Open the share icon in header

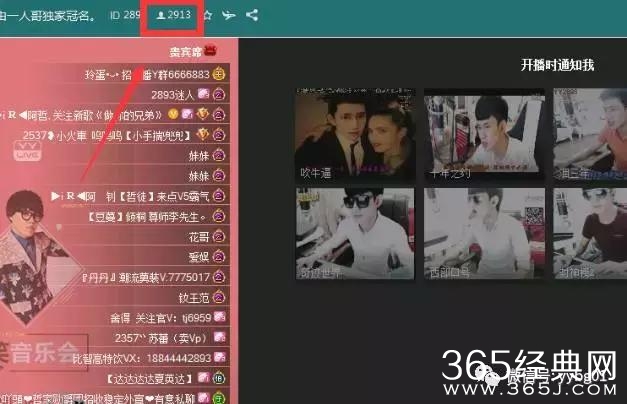251,15
